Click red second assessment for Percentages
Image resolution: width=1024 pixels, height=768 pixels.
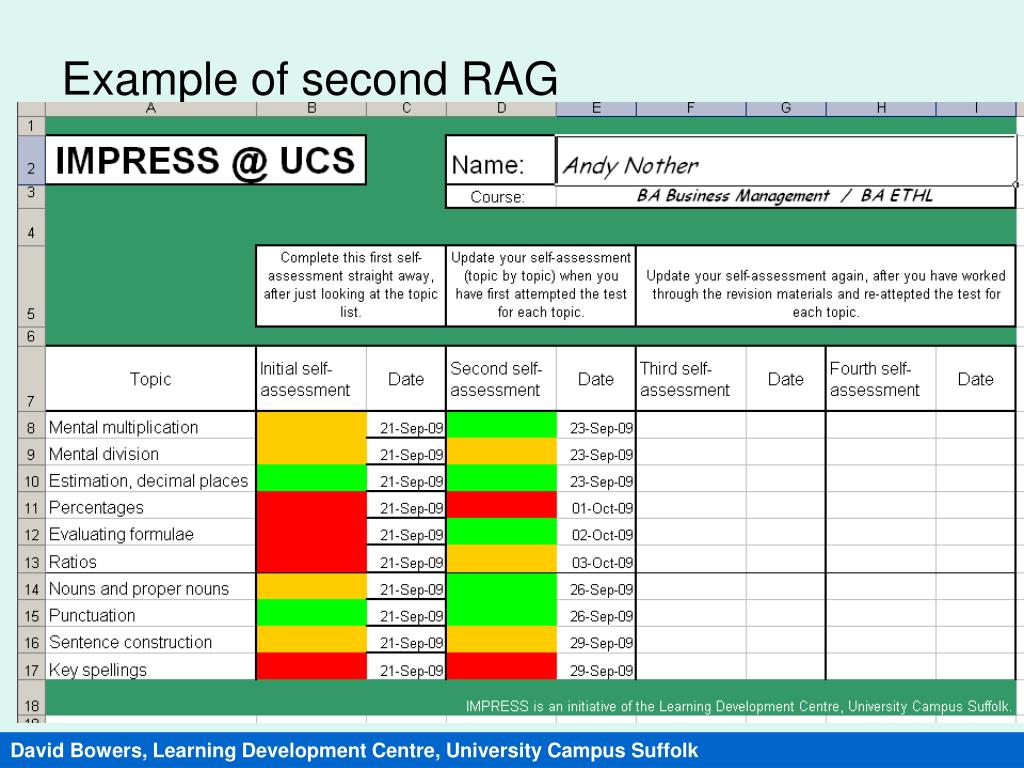click(x=502, y=505)
